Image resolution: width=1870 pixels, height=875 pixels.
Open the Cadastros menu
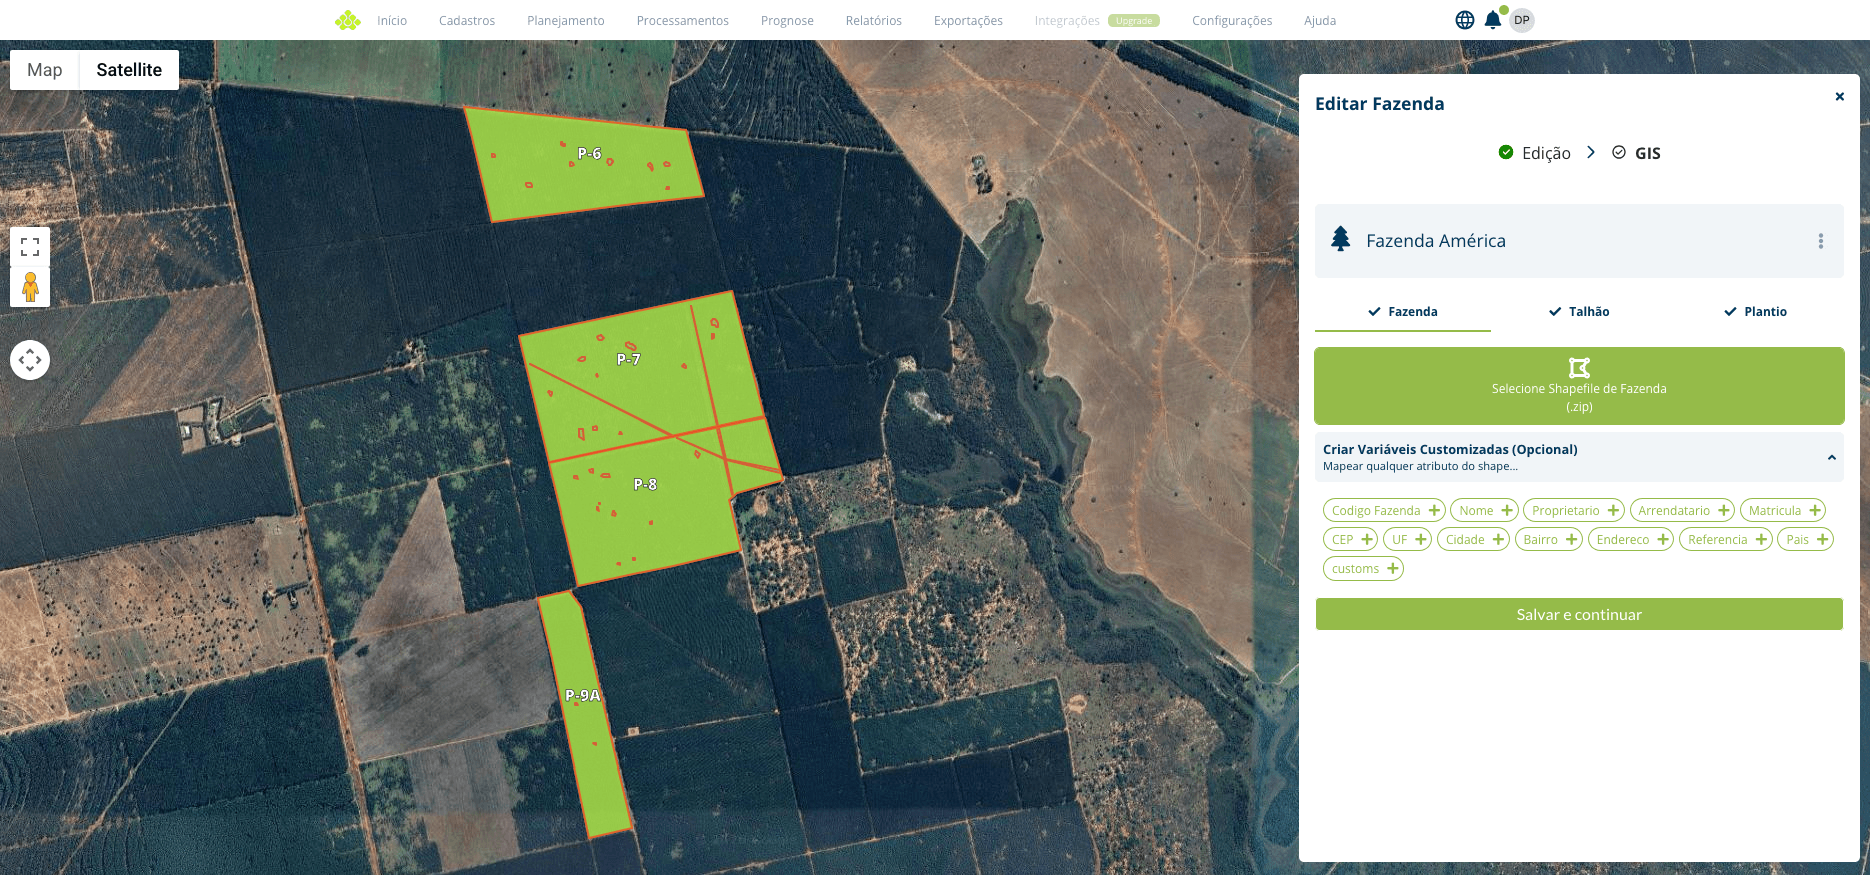point(467,20)
